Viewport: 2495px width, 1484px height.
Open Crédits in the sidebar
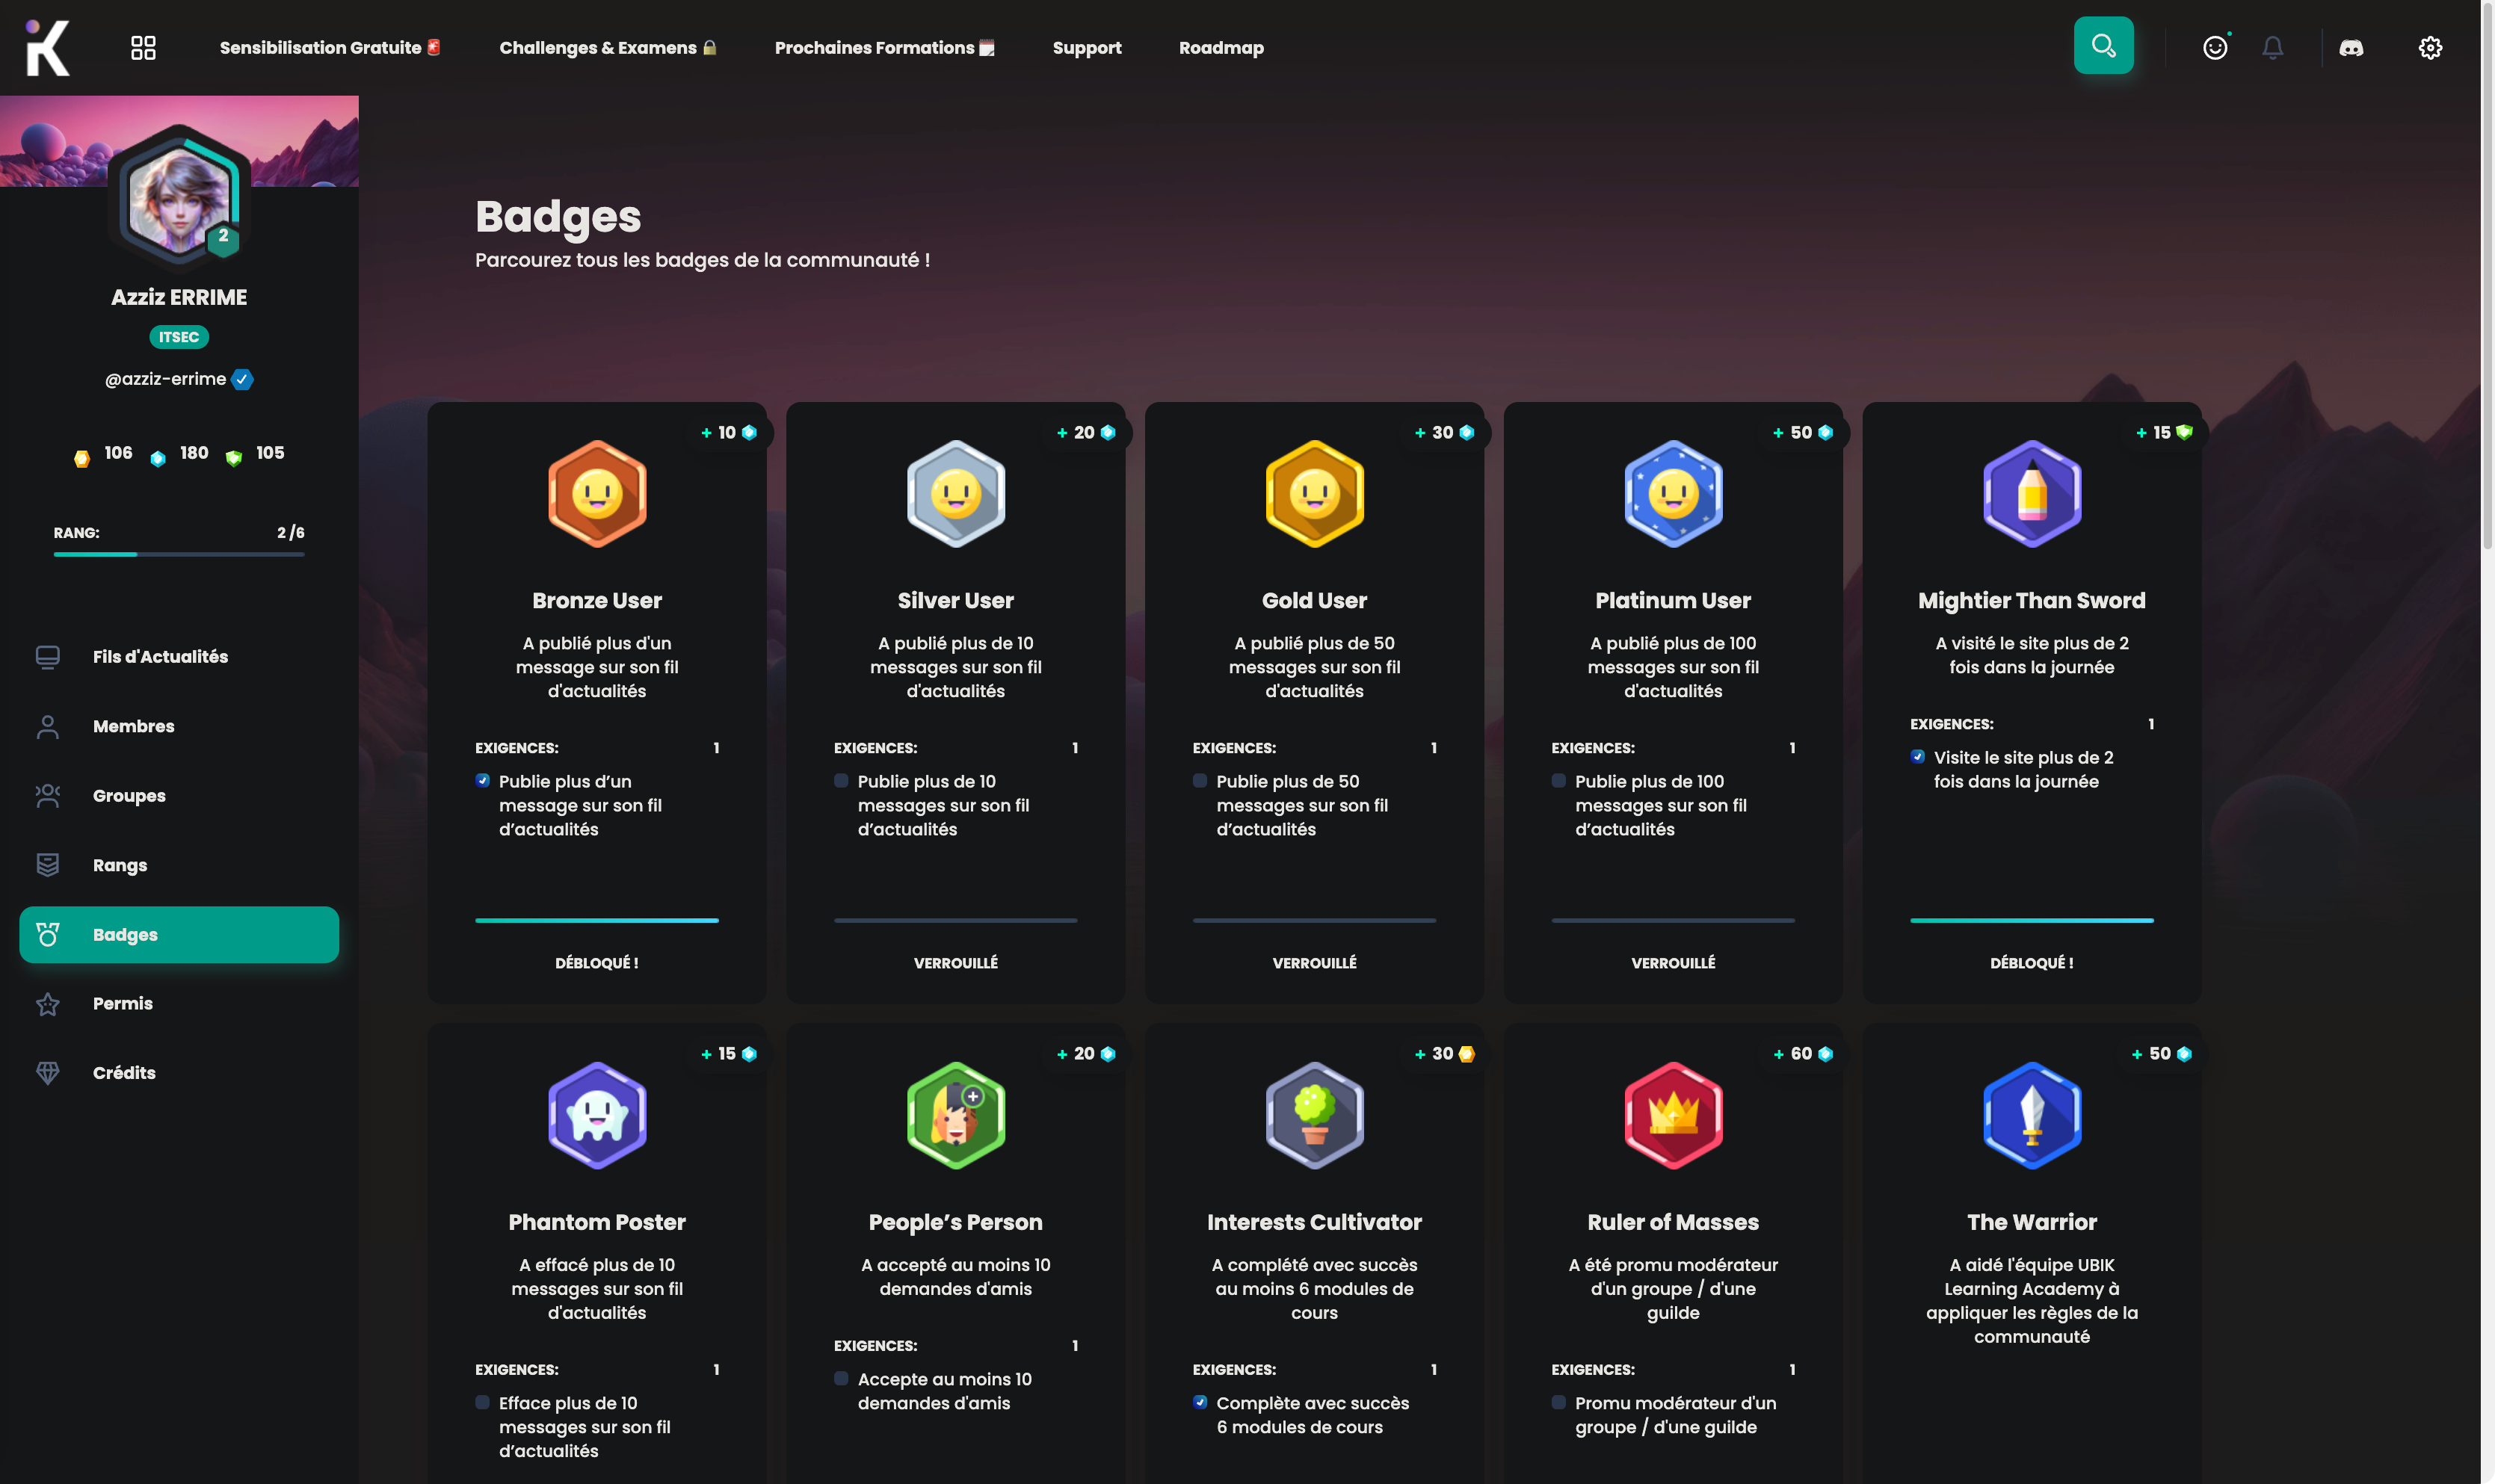coord(179,1073)
